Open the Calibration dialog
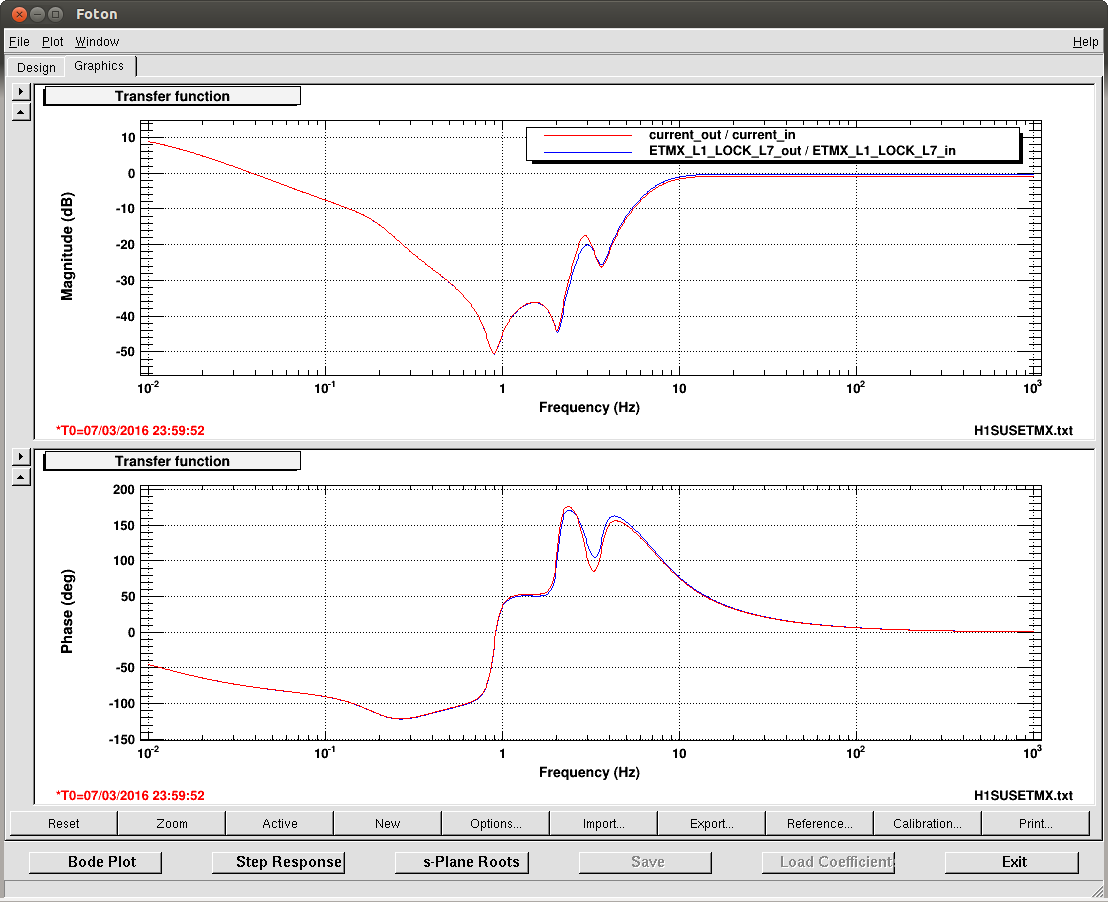 (x=927, y=824)
